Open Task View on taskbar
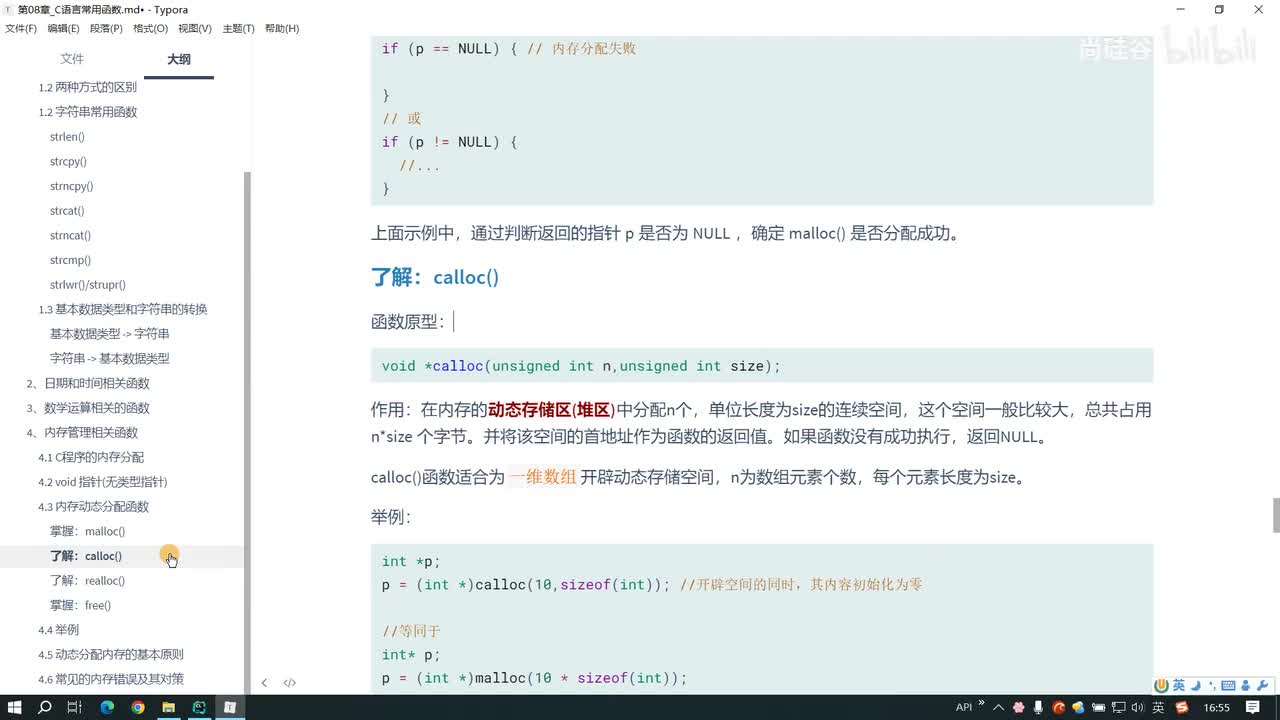This screenshot has width=1280, height=720. [x=75, y=707]
